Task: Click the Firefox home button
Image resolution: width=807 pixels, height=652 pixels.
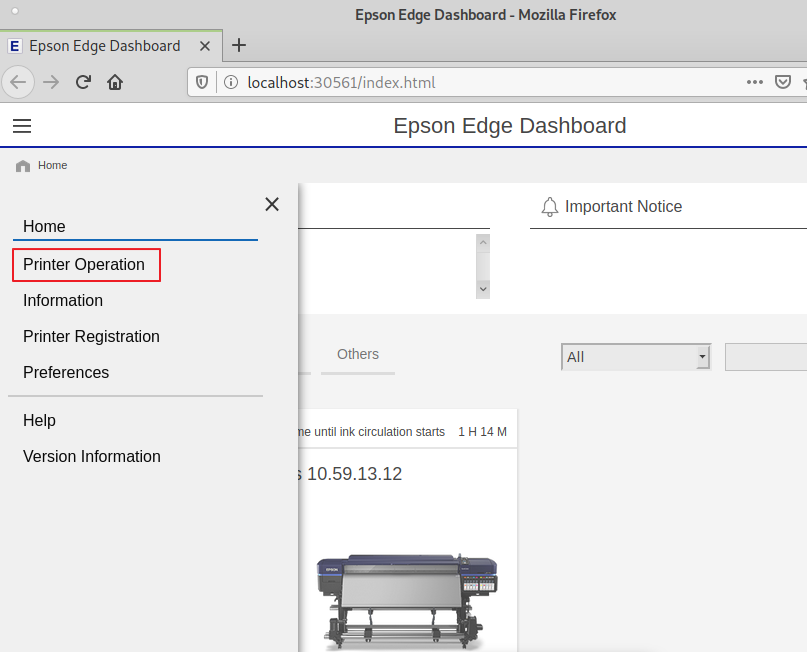Action: coord(115,82)
